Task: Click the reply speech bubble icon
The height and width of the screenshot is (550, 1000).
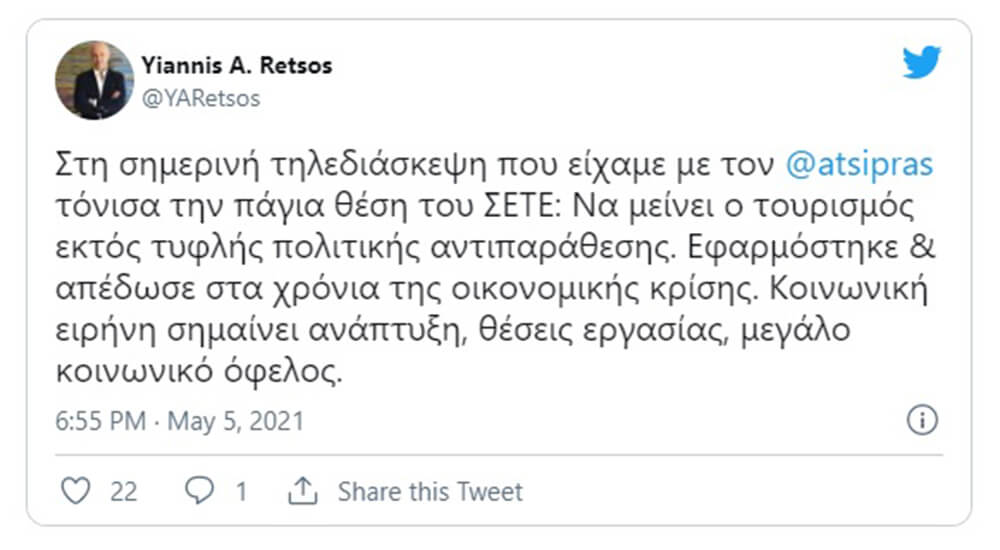Action: click(199, 491)
